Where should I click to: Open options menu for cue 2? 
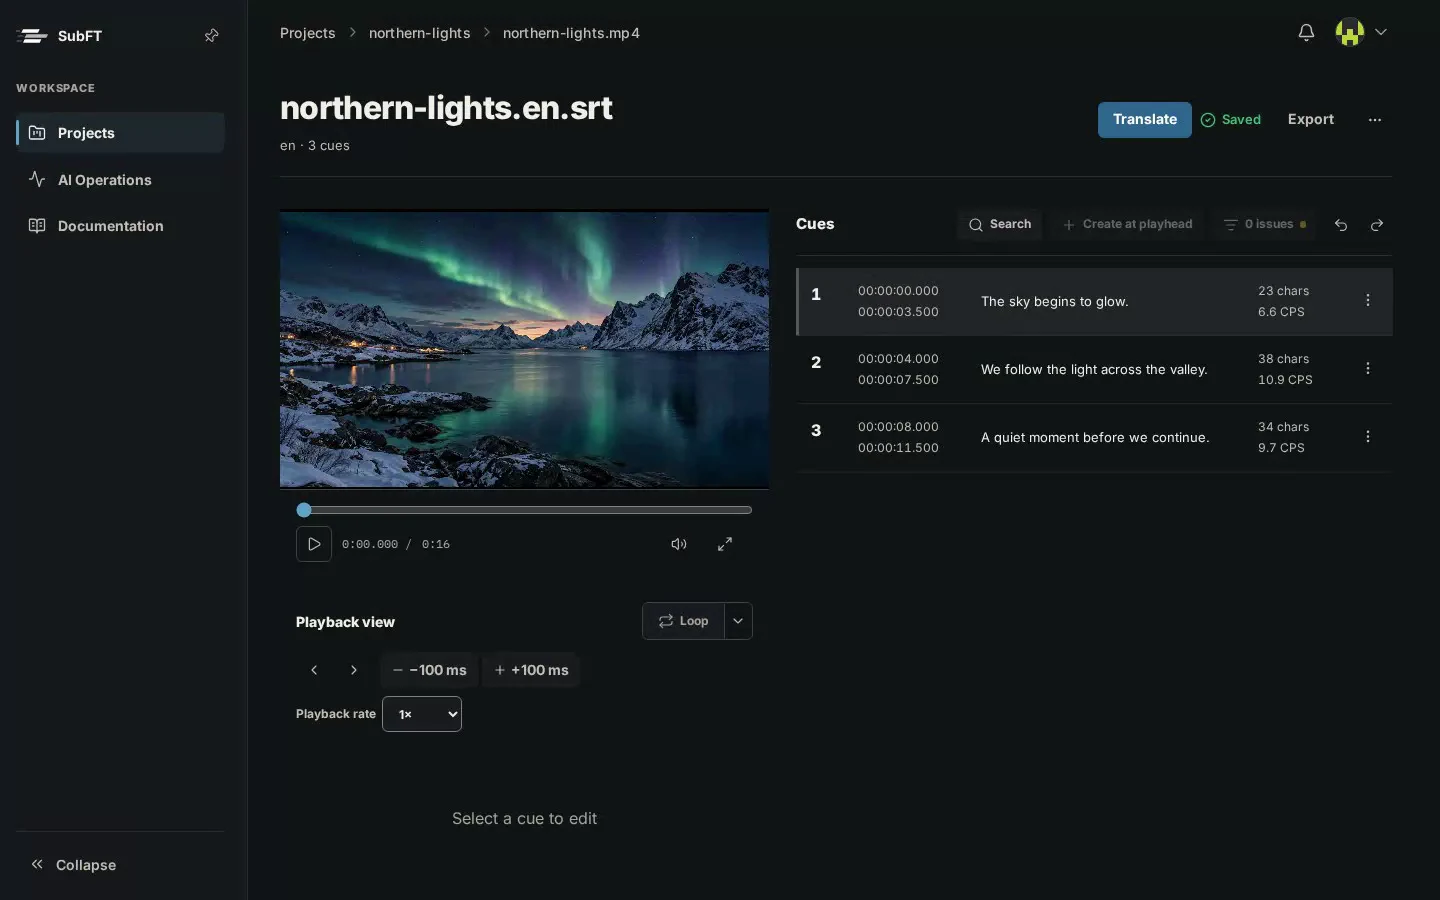click(1368, 369)
